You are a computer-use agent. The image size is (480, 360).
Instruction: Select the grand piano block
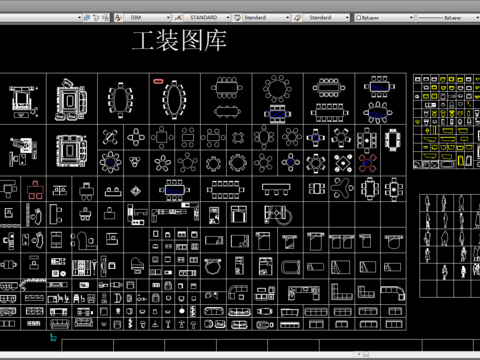[x=137, y=265]
